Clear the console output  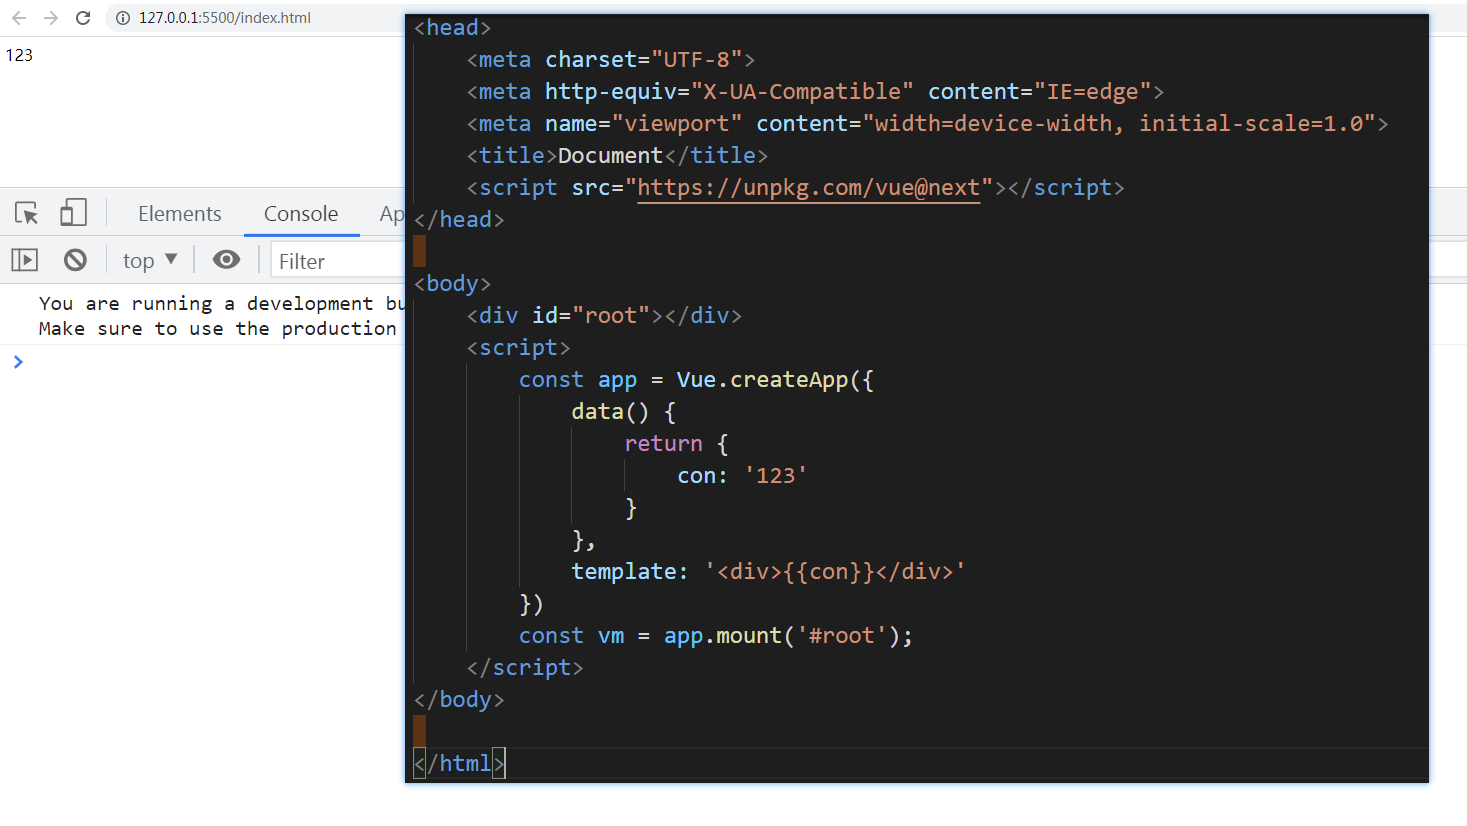tap(75, 260)
